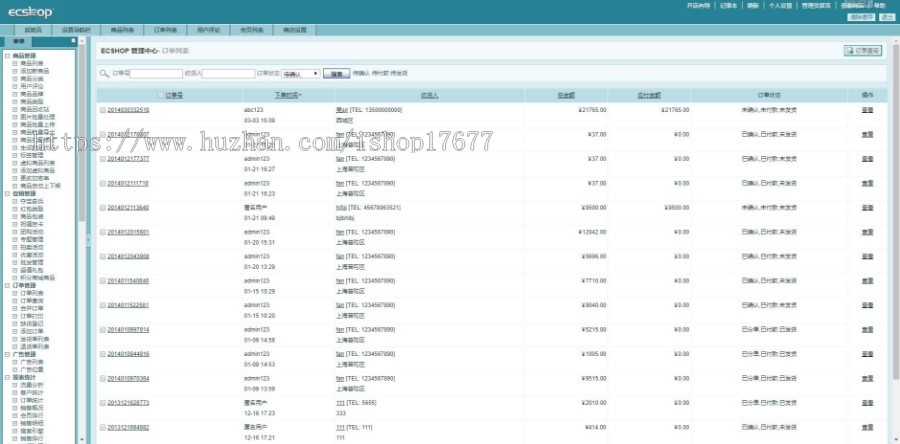Collapse the 广告管理 tree group

pos(7,355)
